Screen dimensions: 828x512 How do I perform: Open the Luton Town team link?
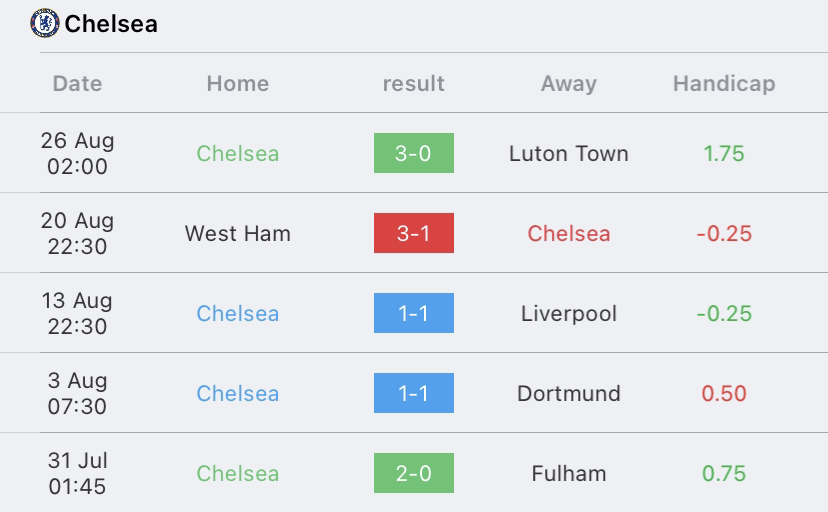569,154
